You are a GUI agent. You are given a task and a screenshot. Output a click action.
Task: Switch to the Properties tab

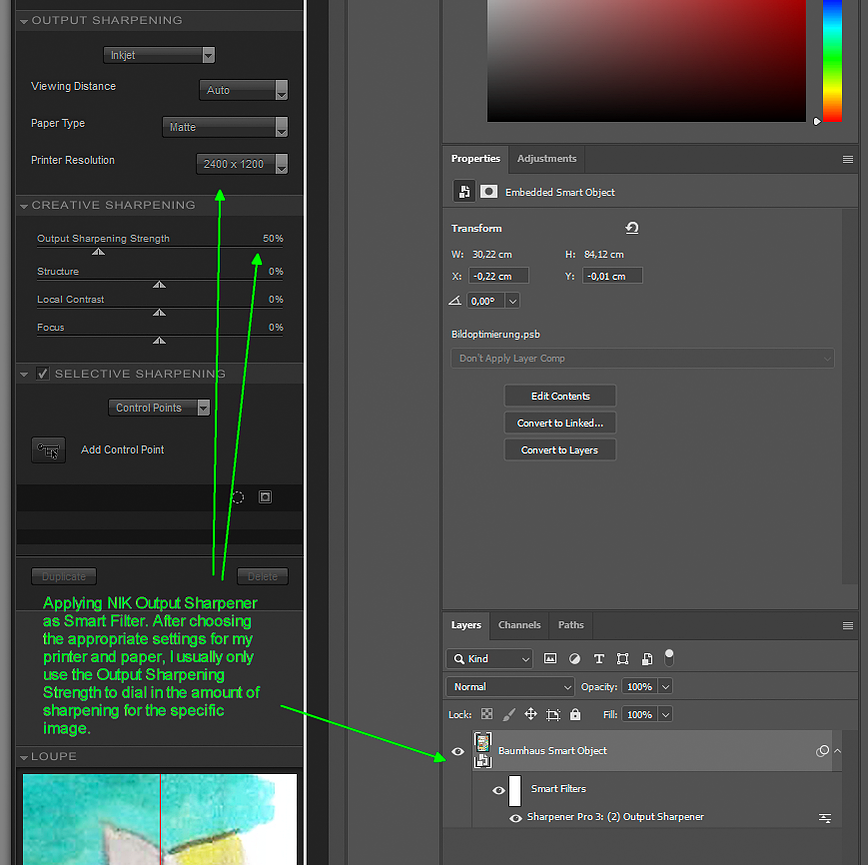click(476, 159)
